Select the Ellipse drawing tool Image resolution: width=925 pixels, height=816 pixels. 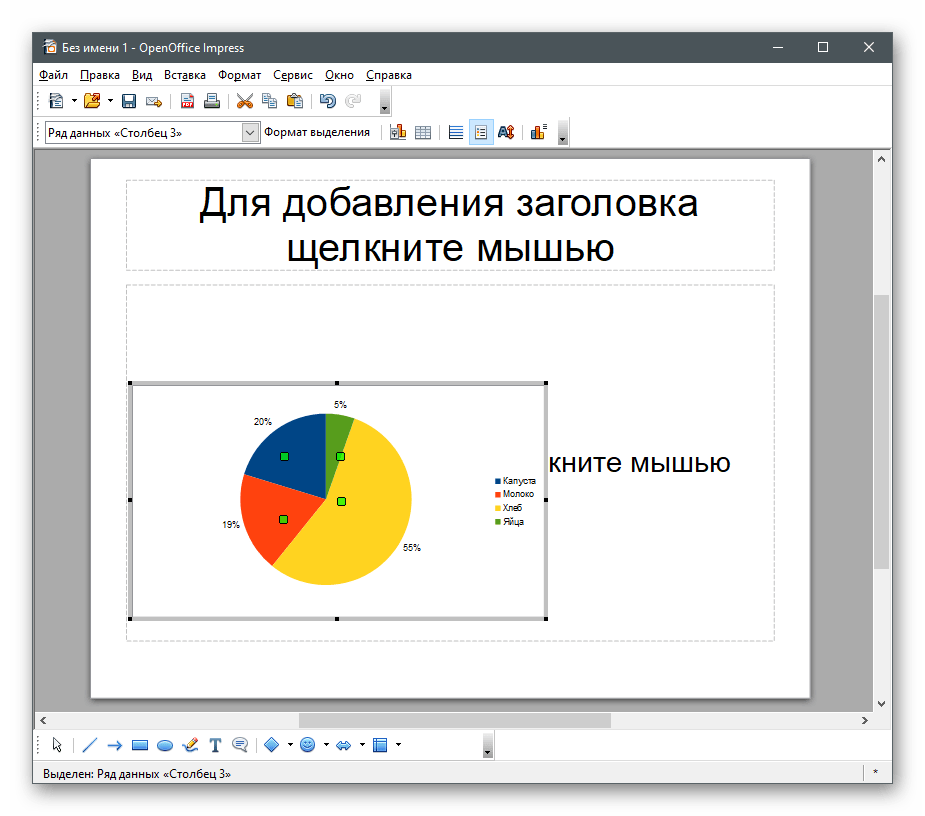[165, 745]
